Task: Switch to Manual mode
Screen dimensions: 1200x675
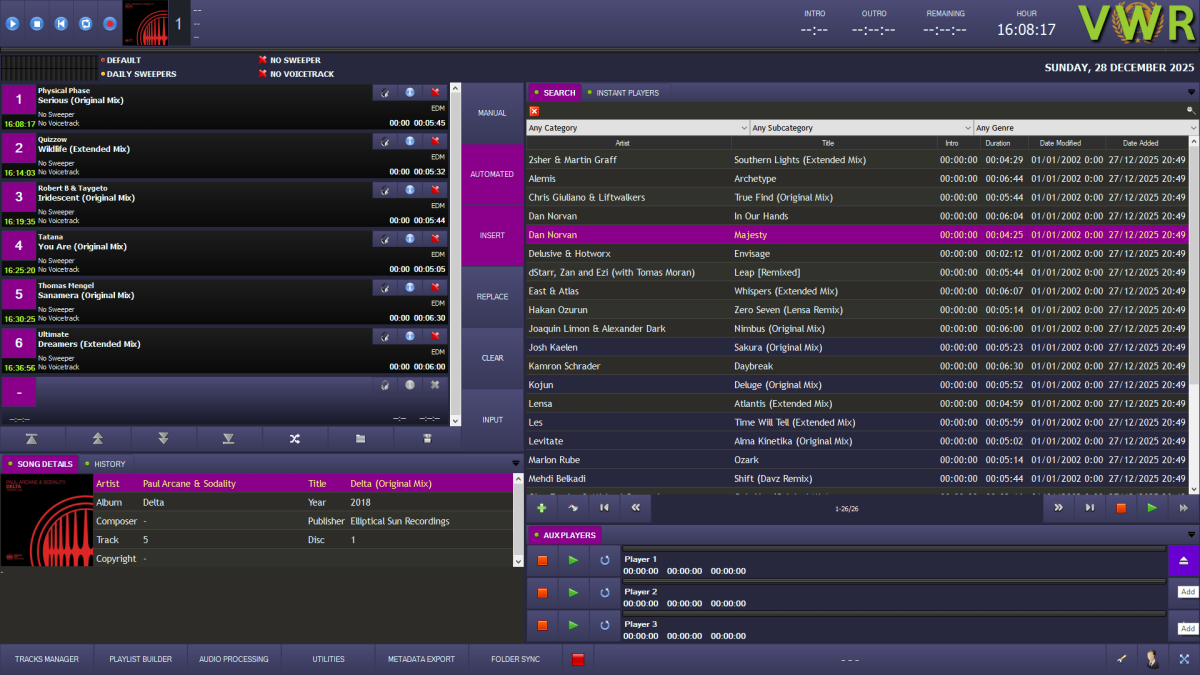Action: pos(491,113)
